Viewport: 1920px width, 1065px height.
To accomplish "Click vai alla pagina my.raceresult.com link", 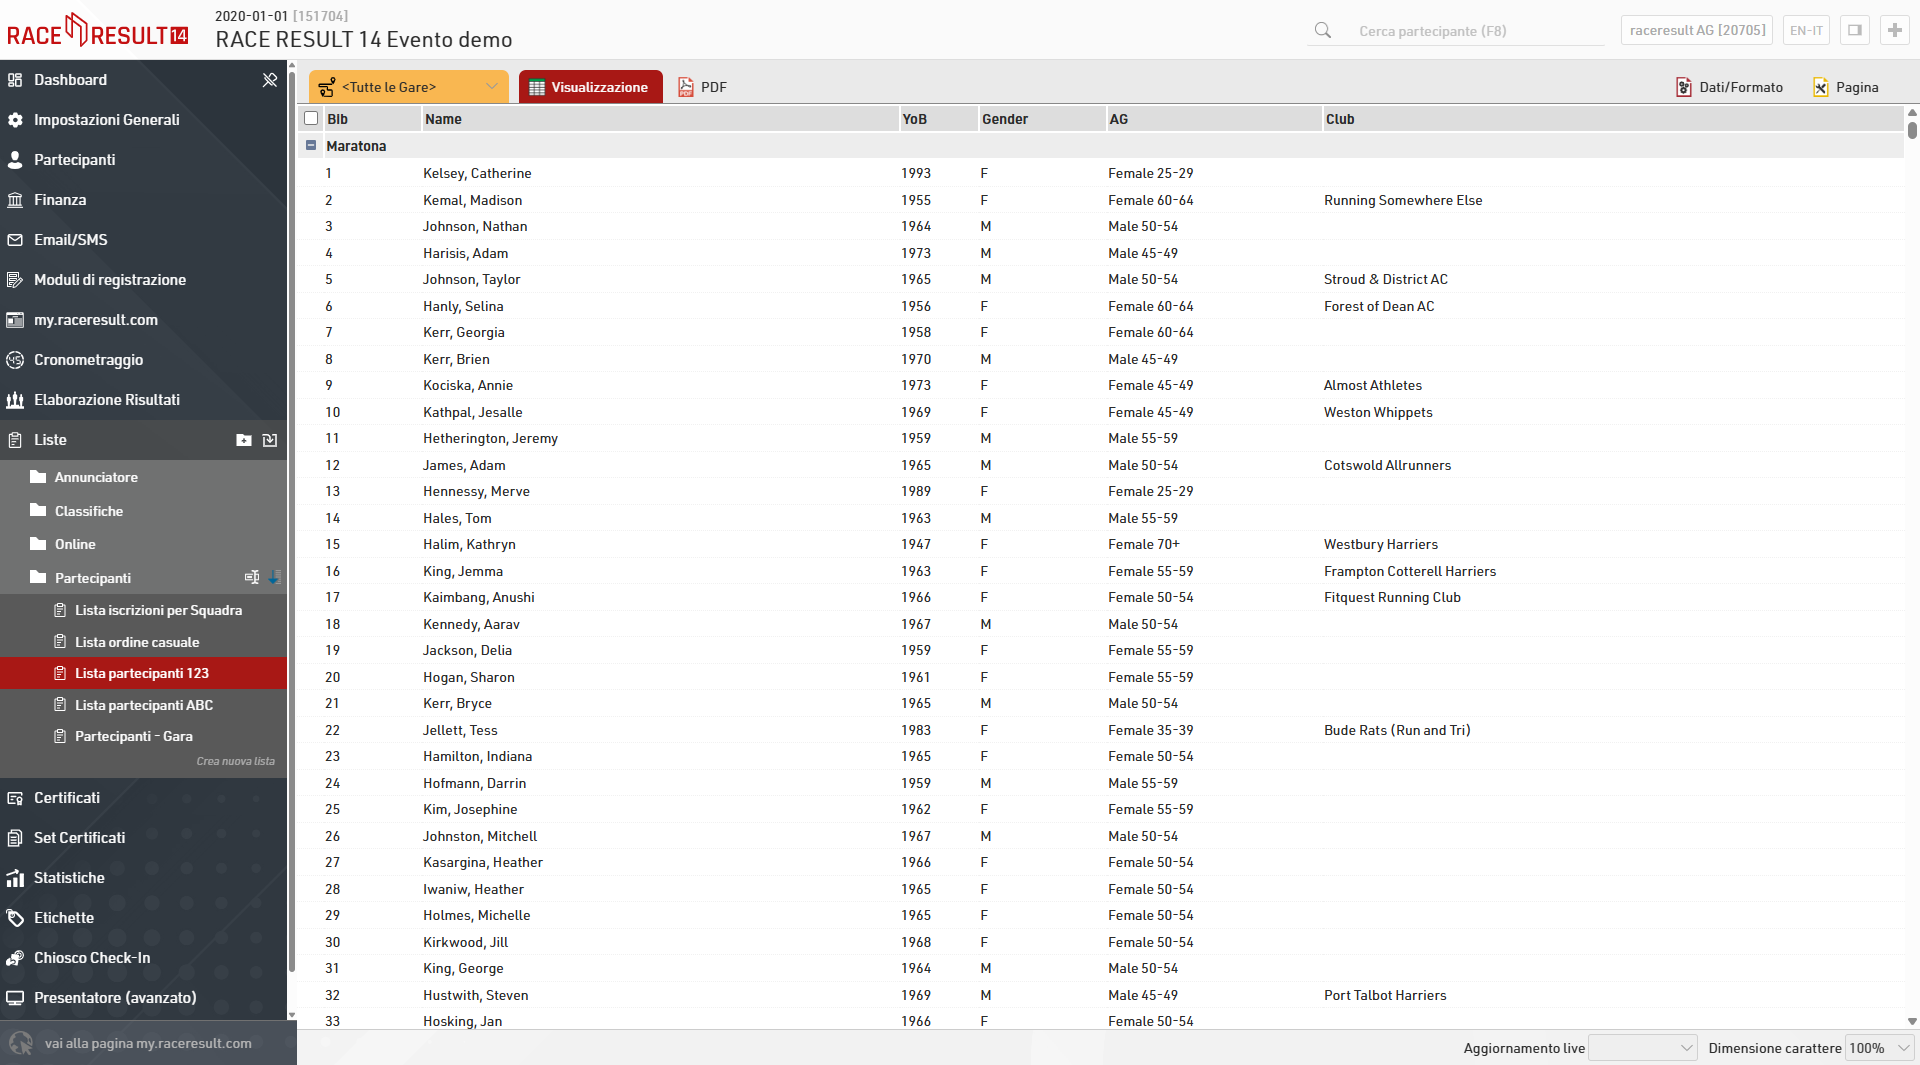I will 148,1043.
